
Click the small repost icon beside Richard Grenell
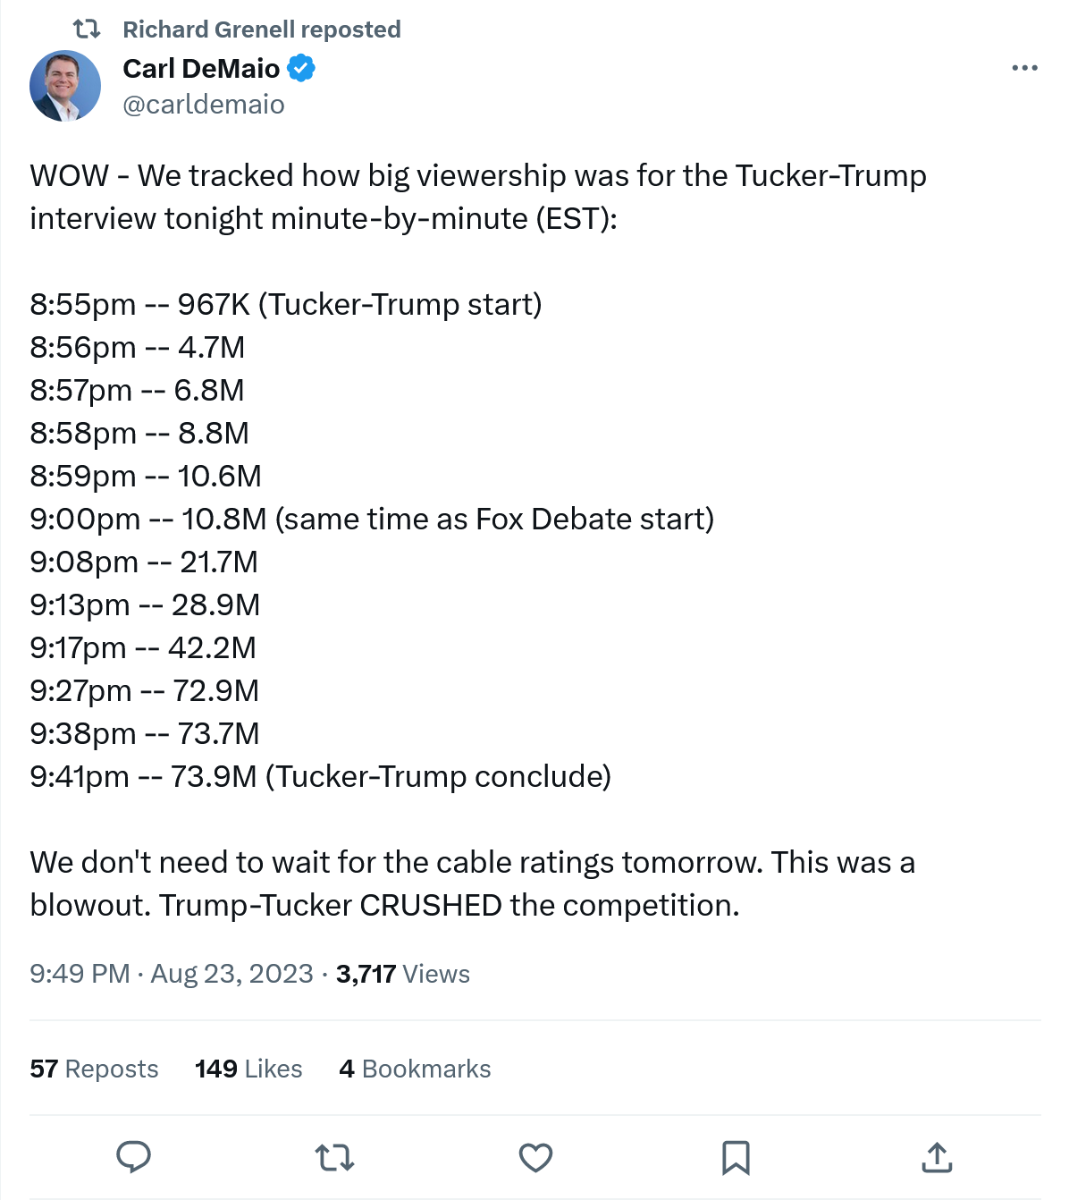pos(87,29)
